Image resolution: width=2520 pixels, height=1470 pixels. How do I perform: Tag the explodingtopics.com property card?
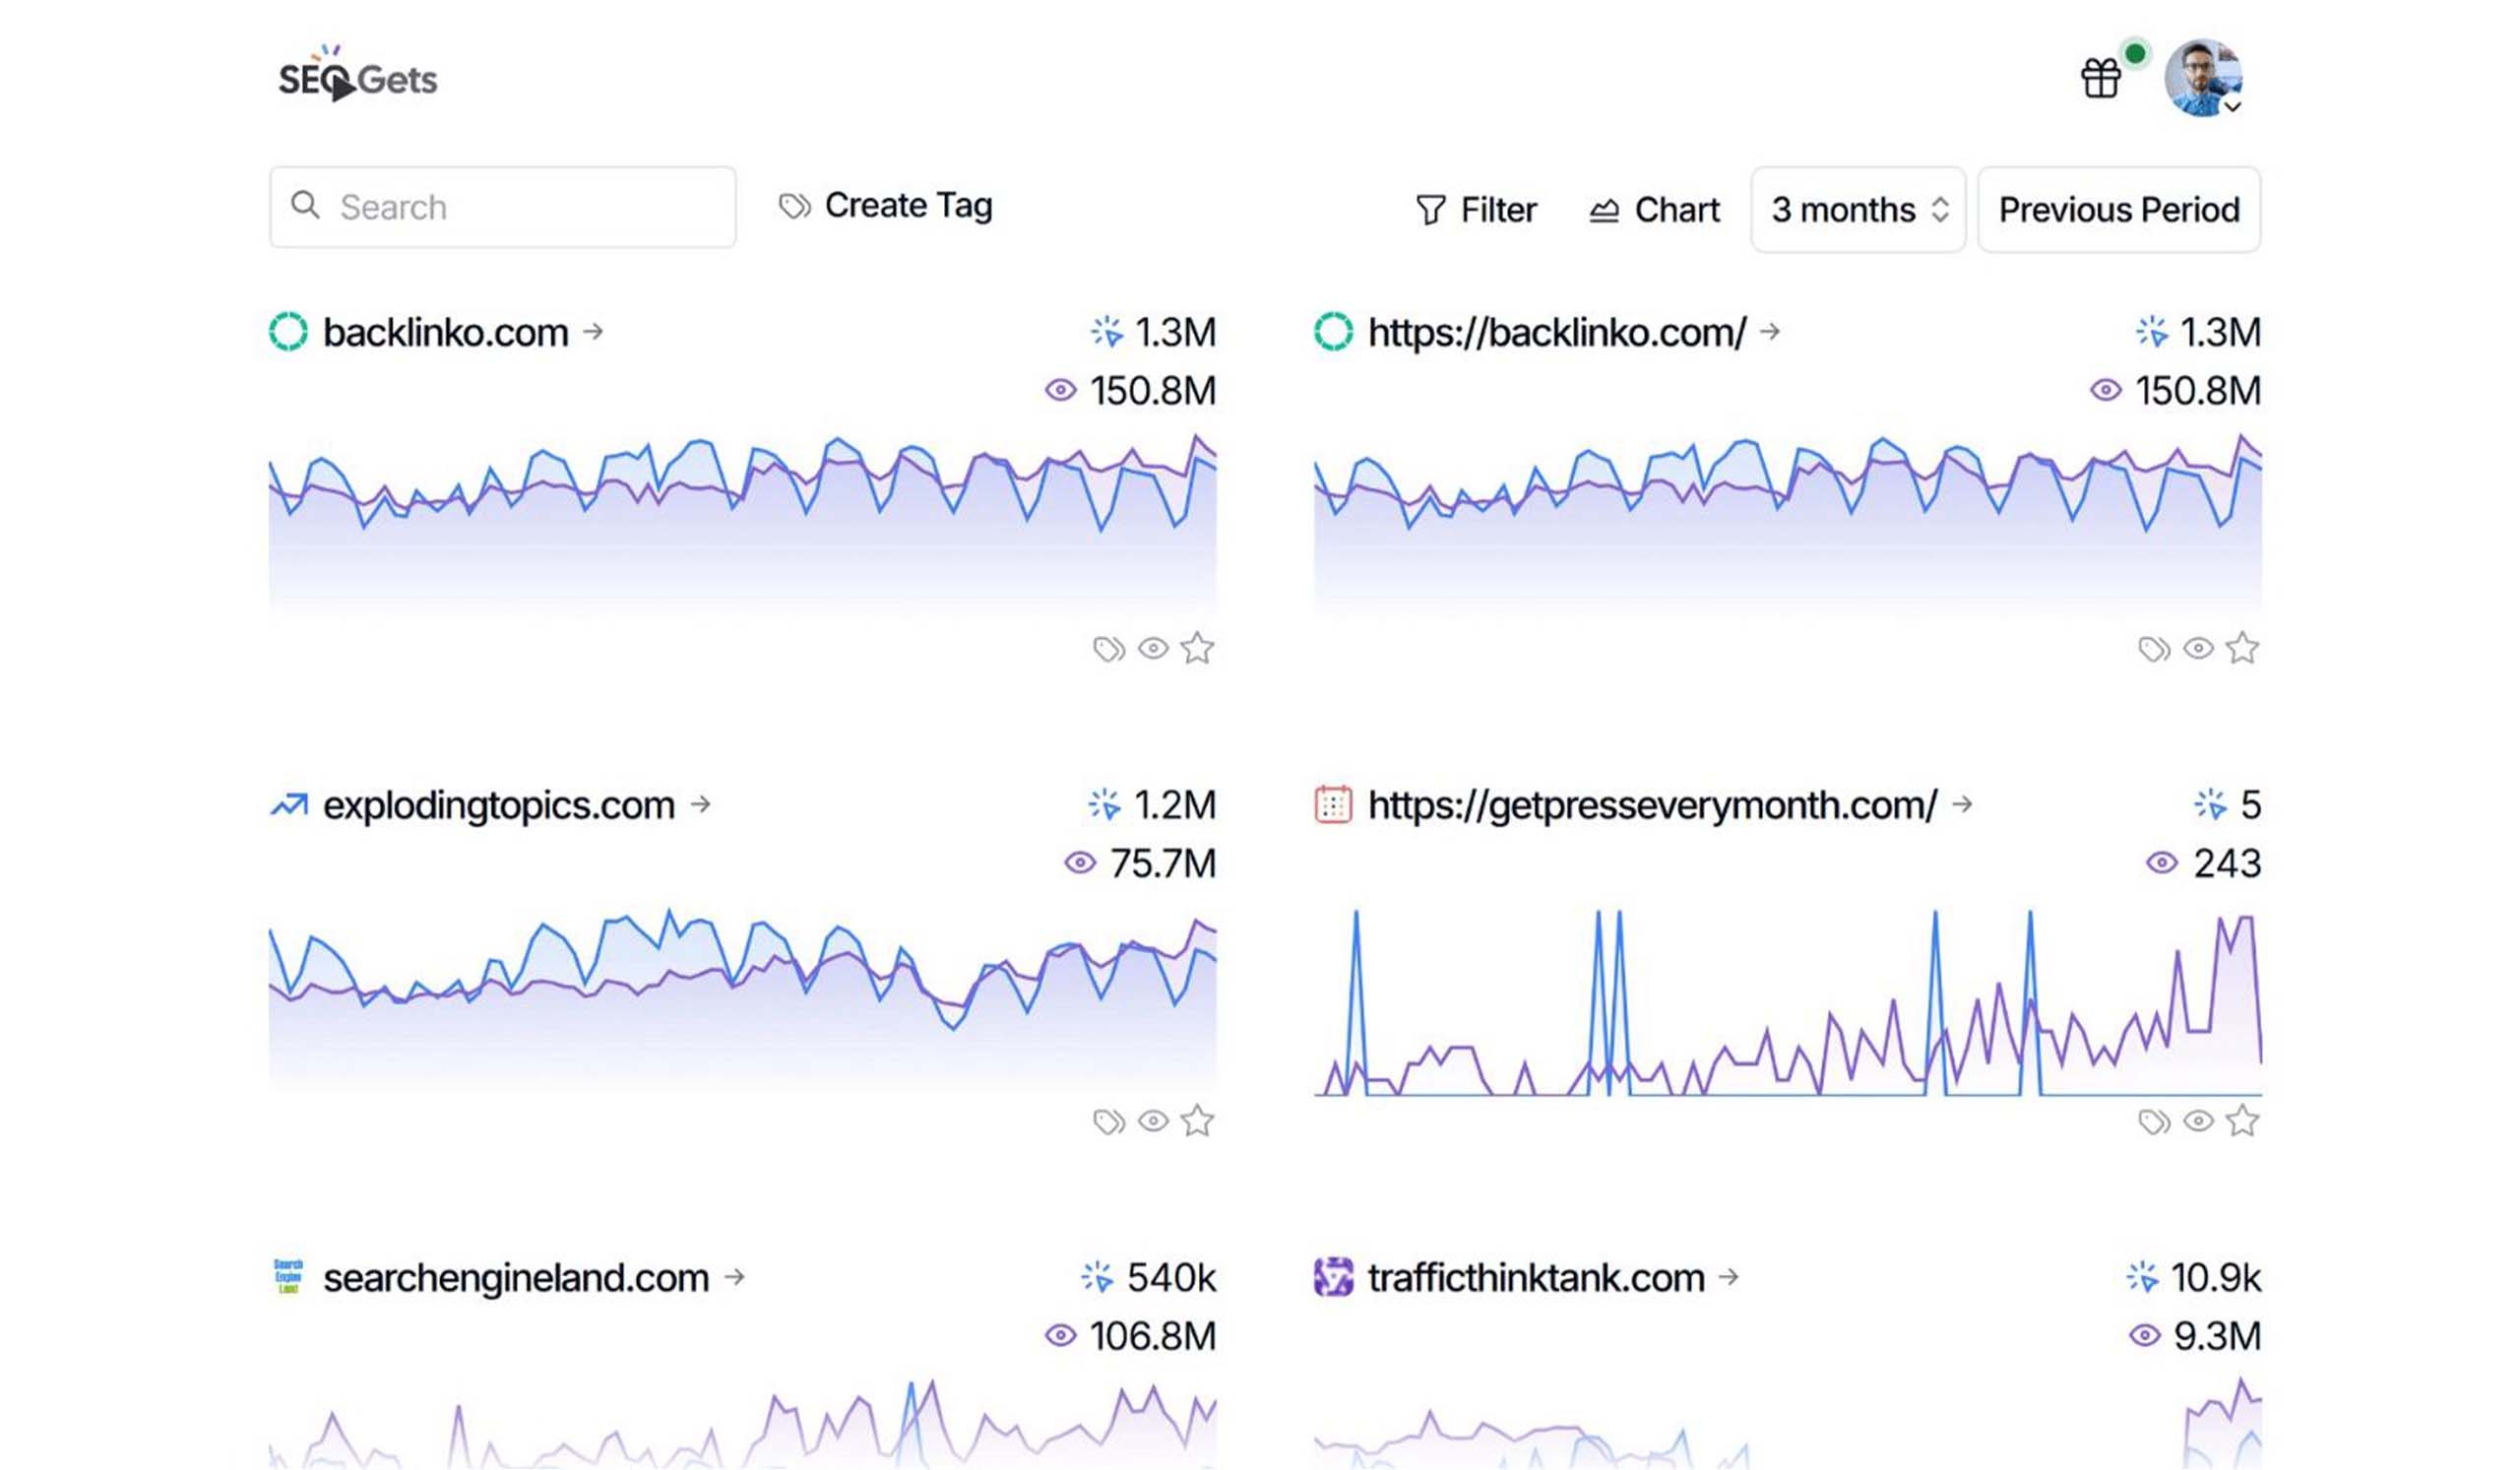[1108, 1121]
